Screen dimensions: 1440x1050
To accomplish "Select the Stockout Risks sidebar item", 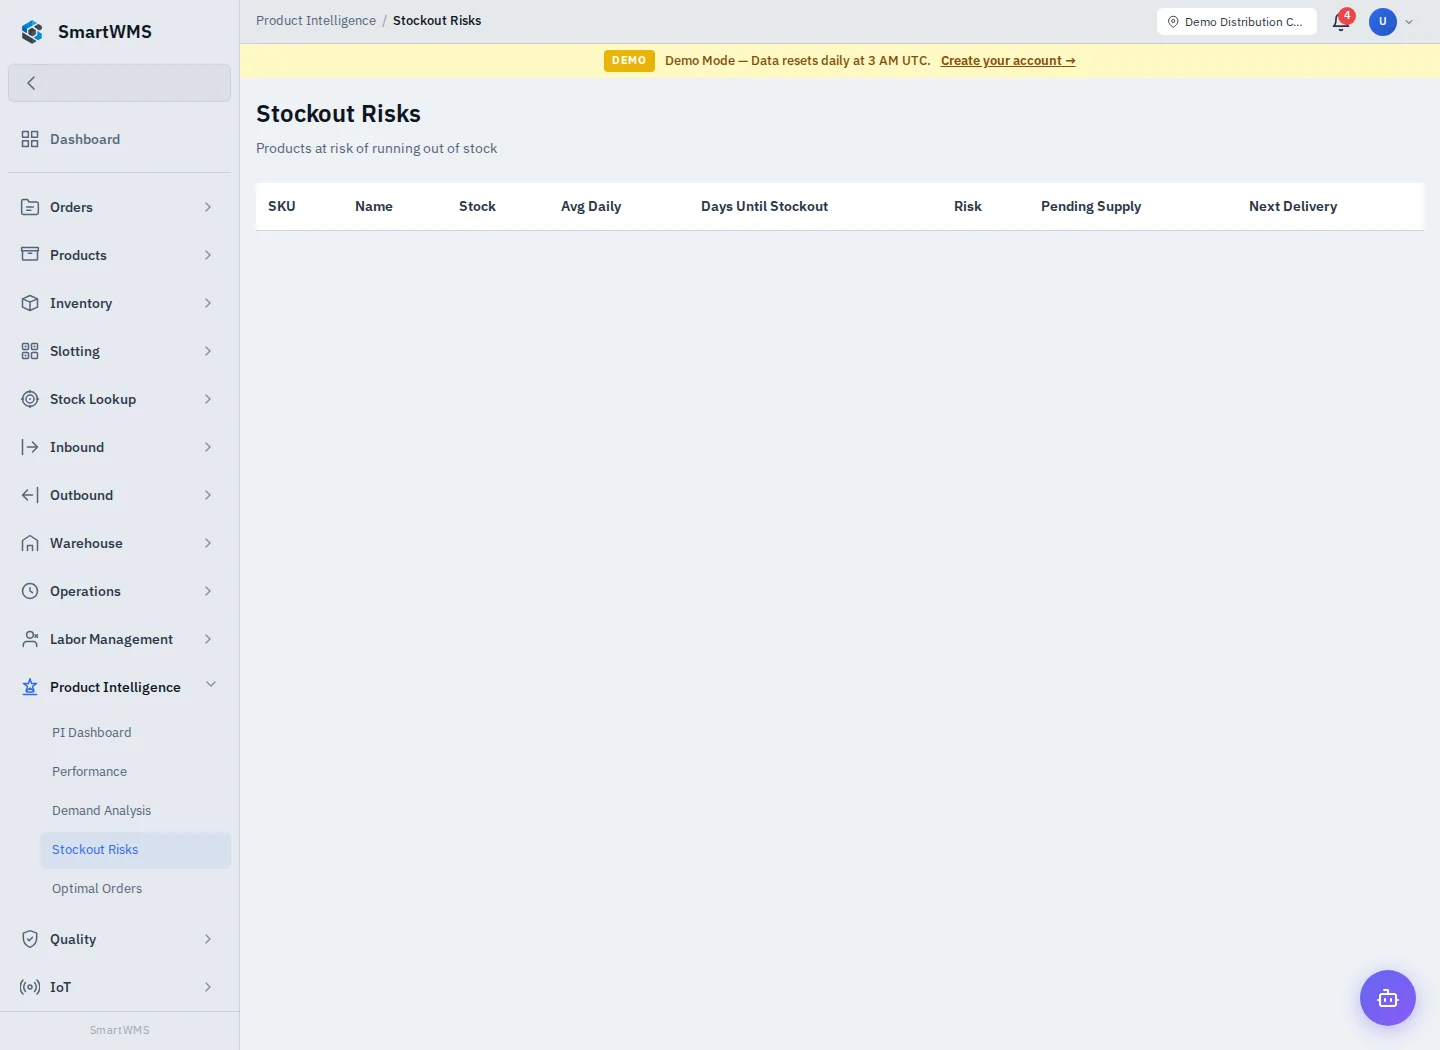I will [135, 850].
